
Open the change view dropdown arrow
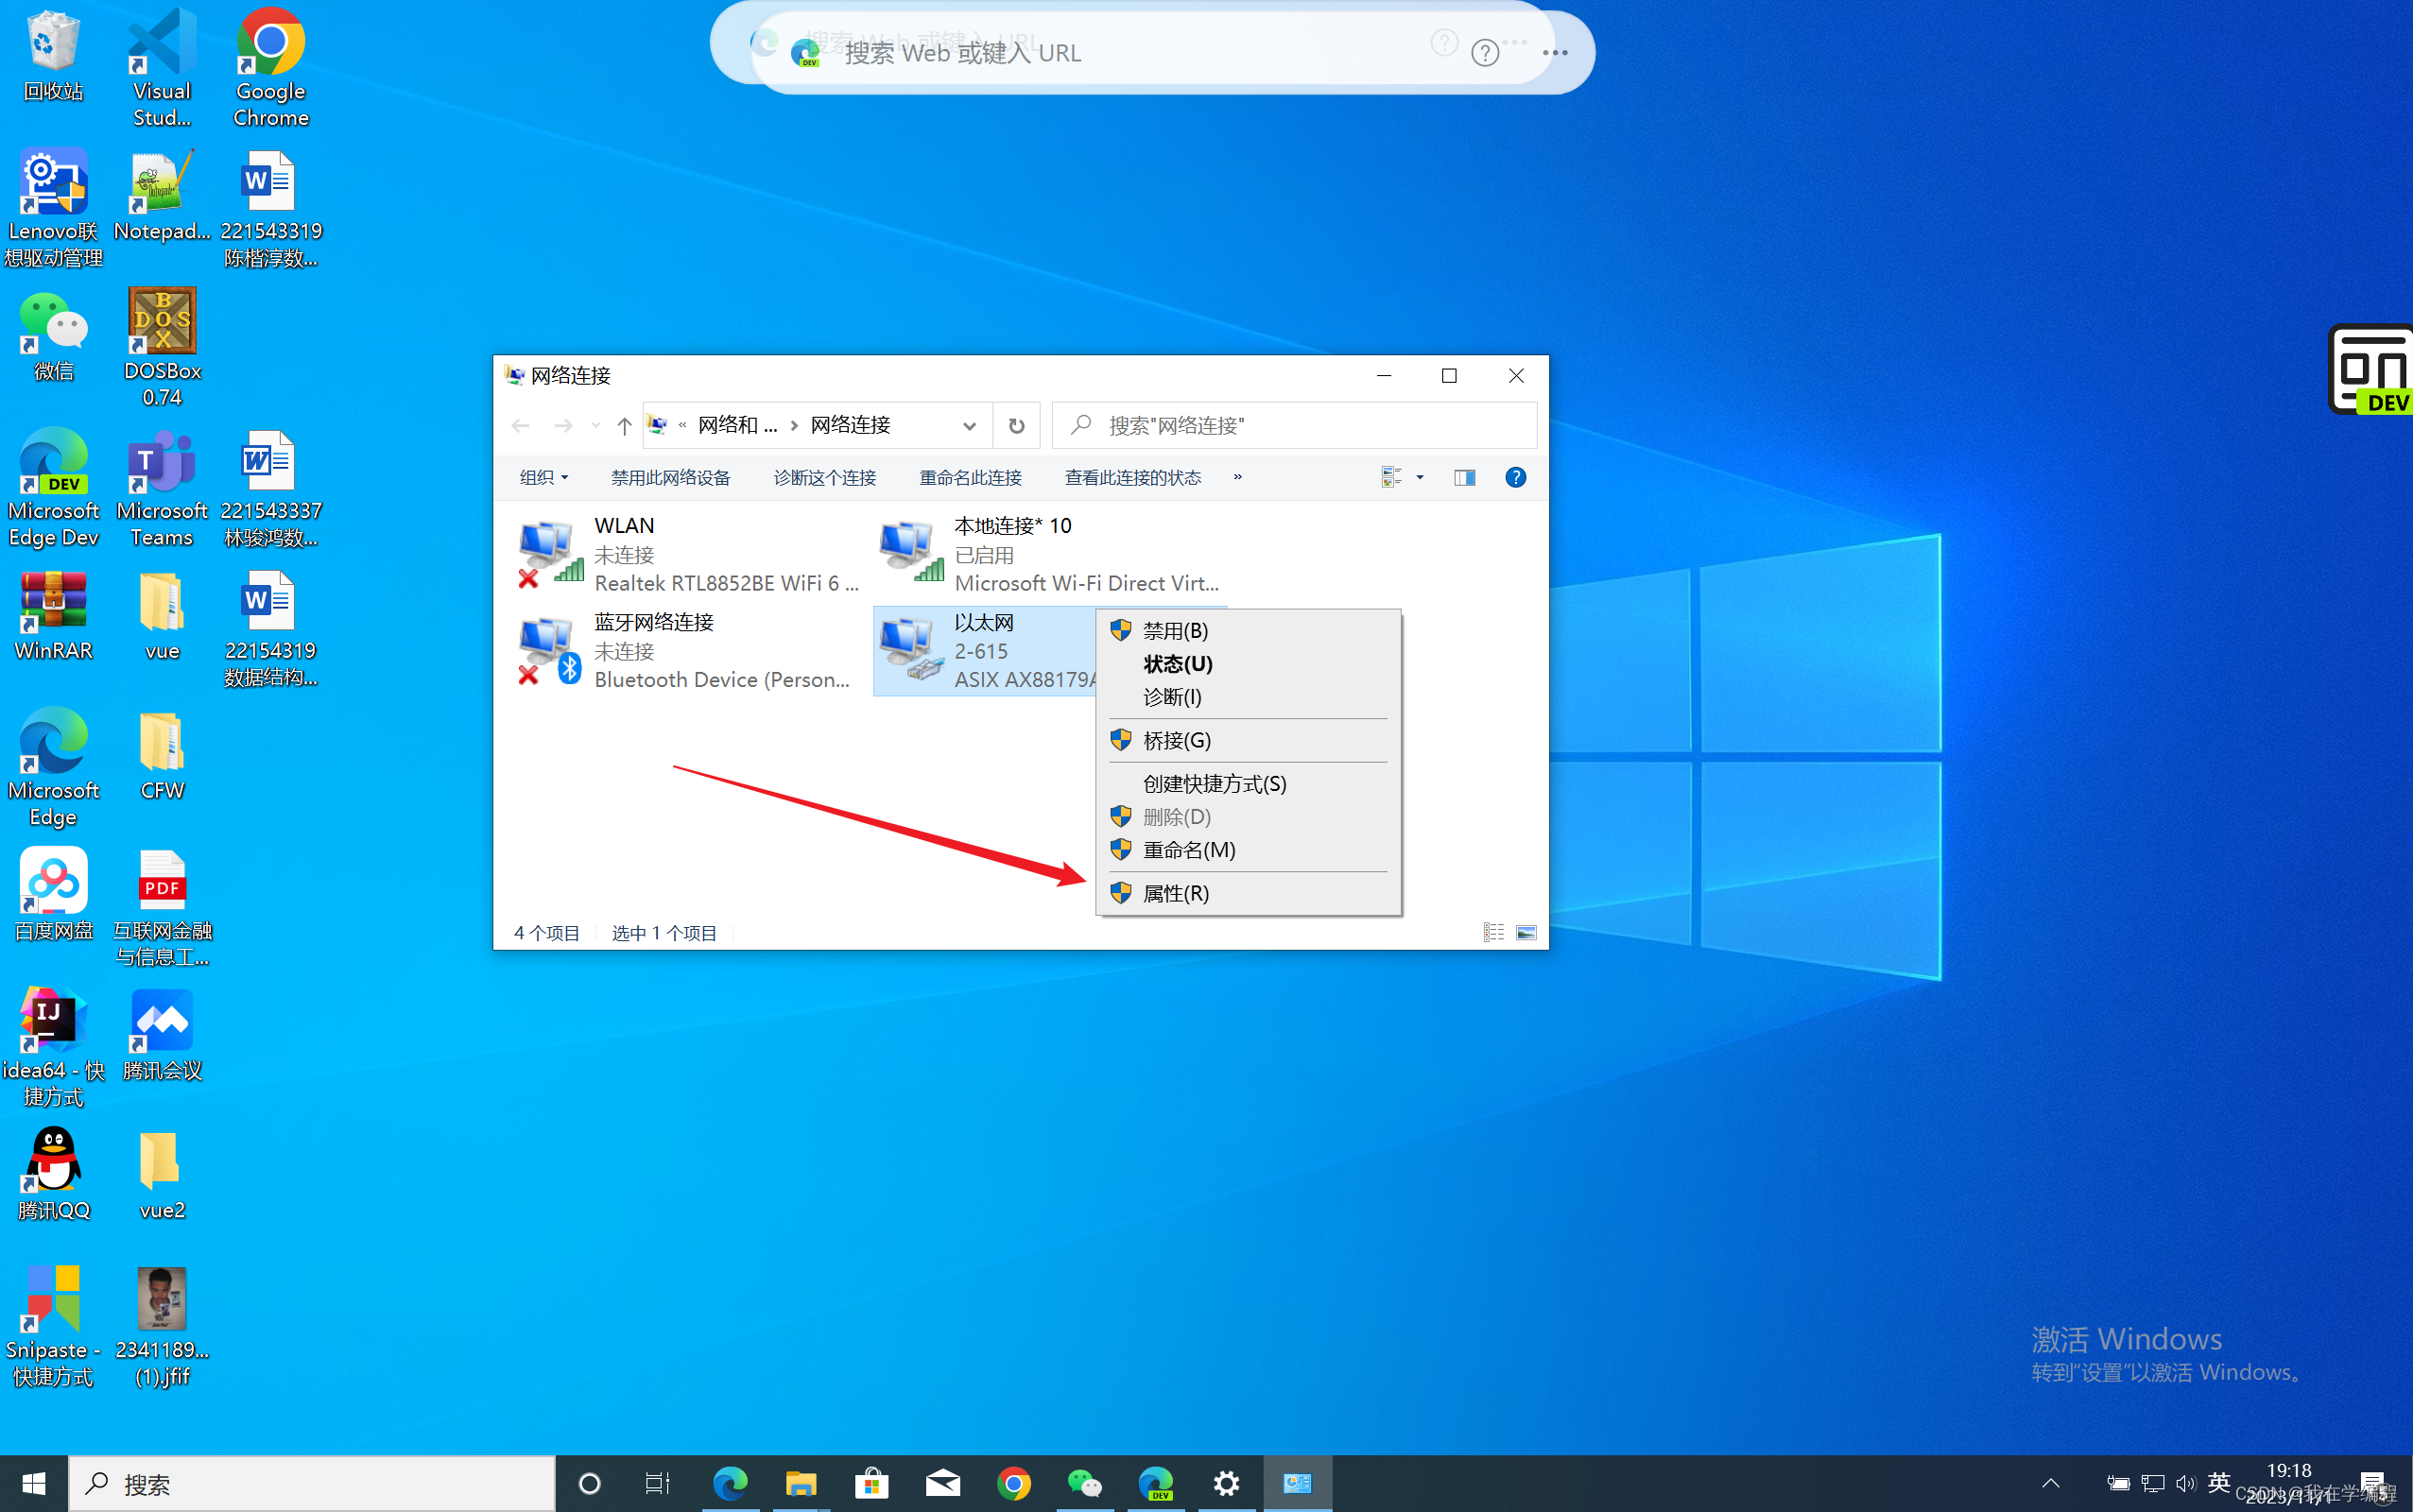click(x=1420, y=477)
